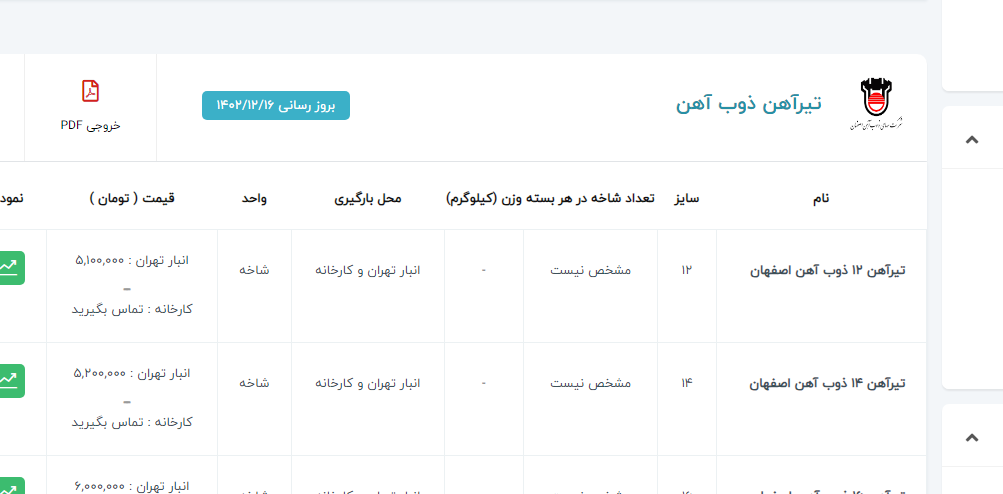
Task: Click the تیرآهن ذوب آهن title
Action: [748, 104]
